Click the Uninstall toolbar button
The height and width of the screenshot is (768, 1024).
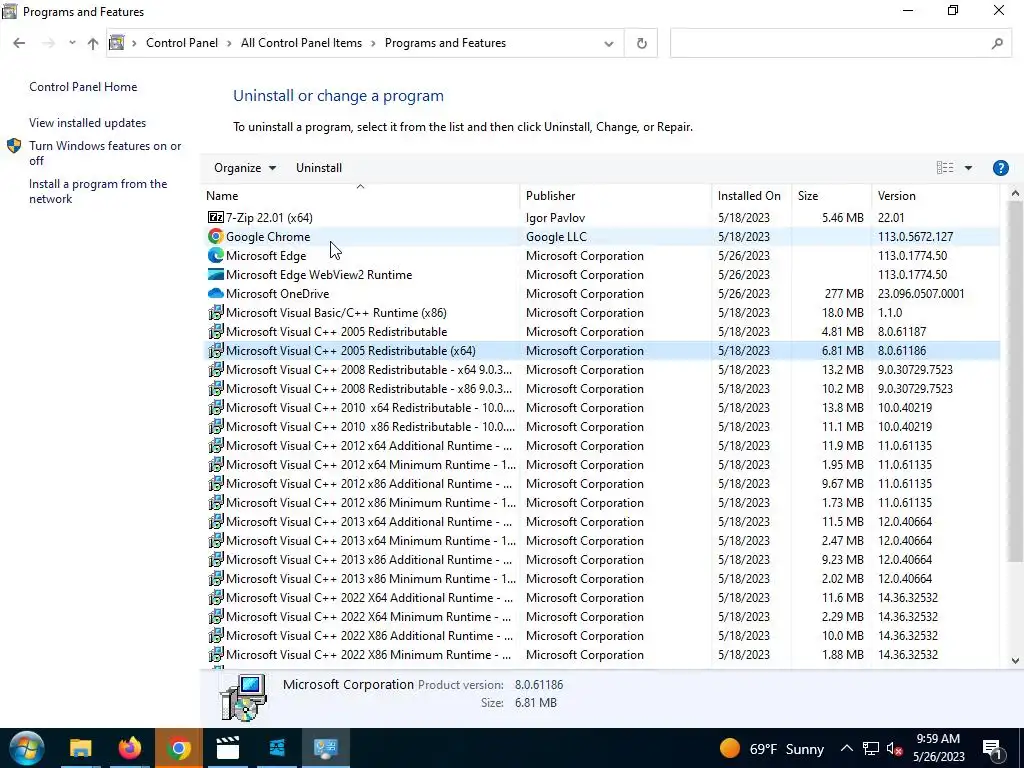319,168
